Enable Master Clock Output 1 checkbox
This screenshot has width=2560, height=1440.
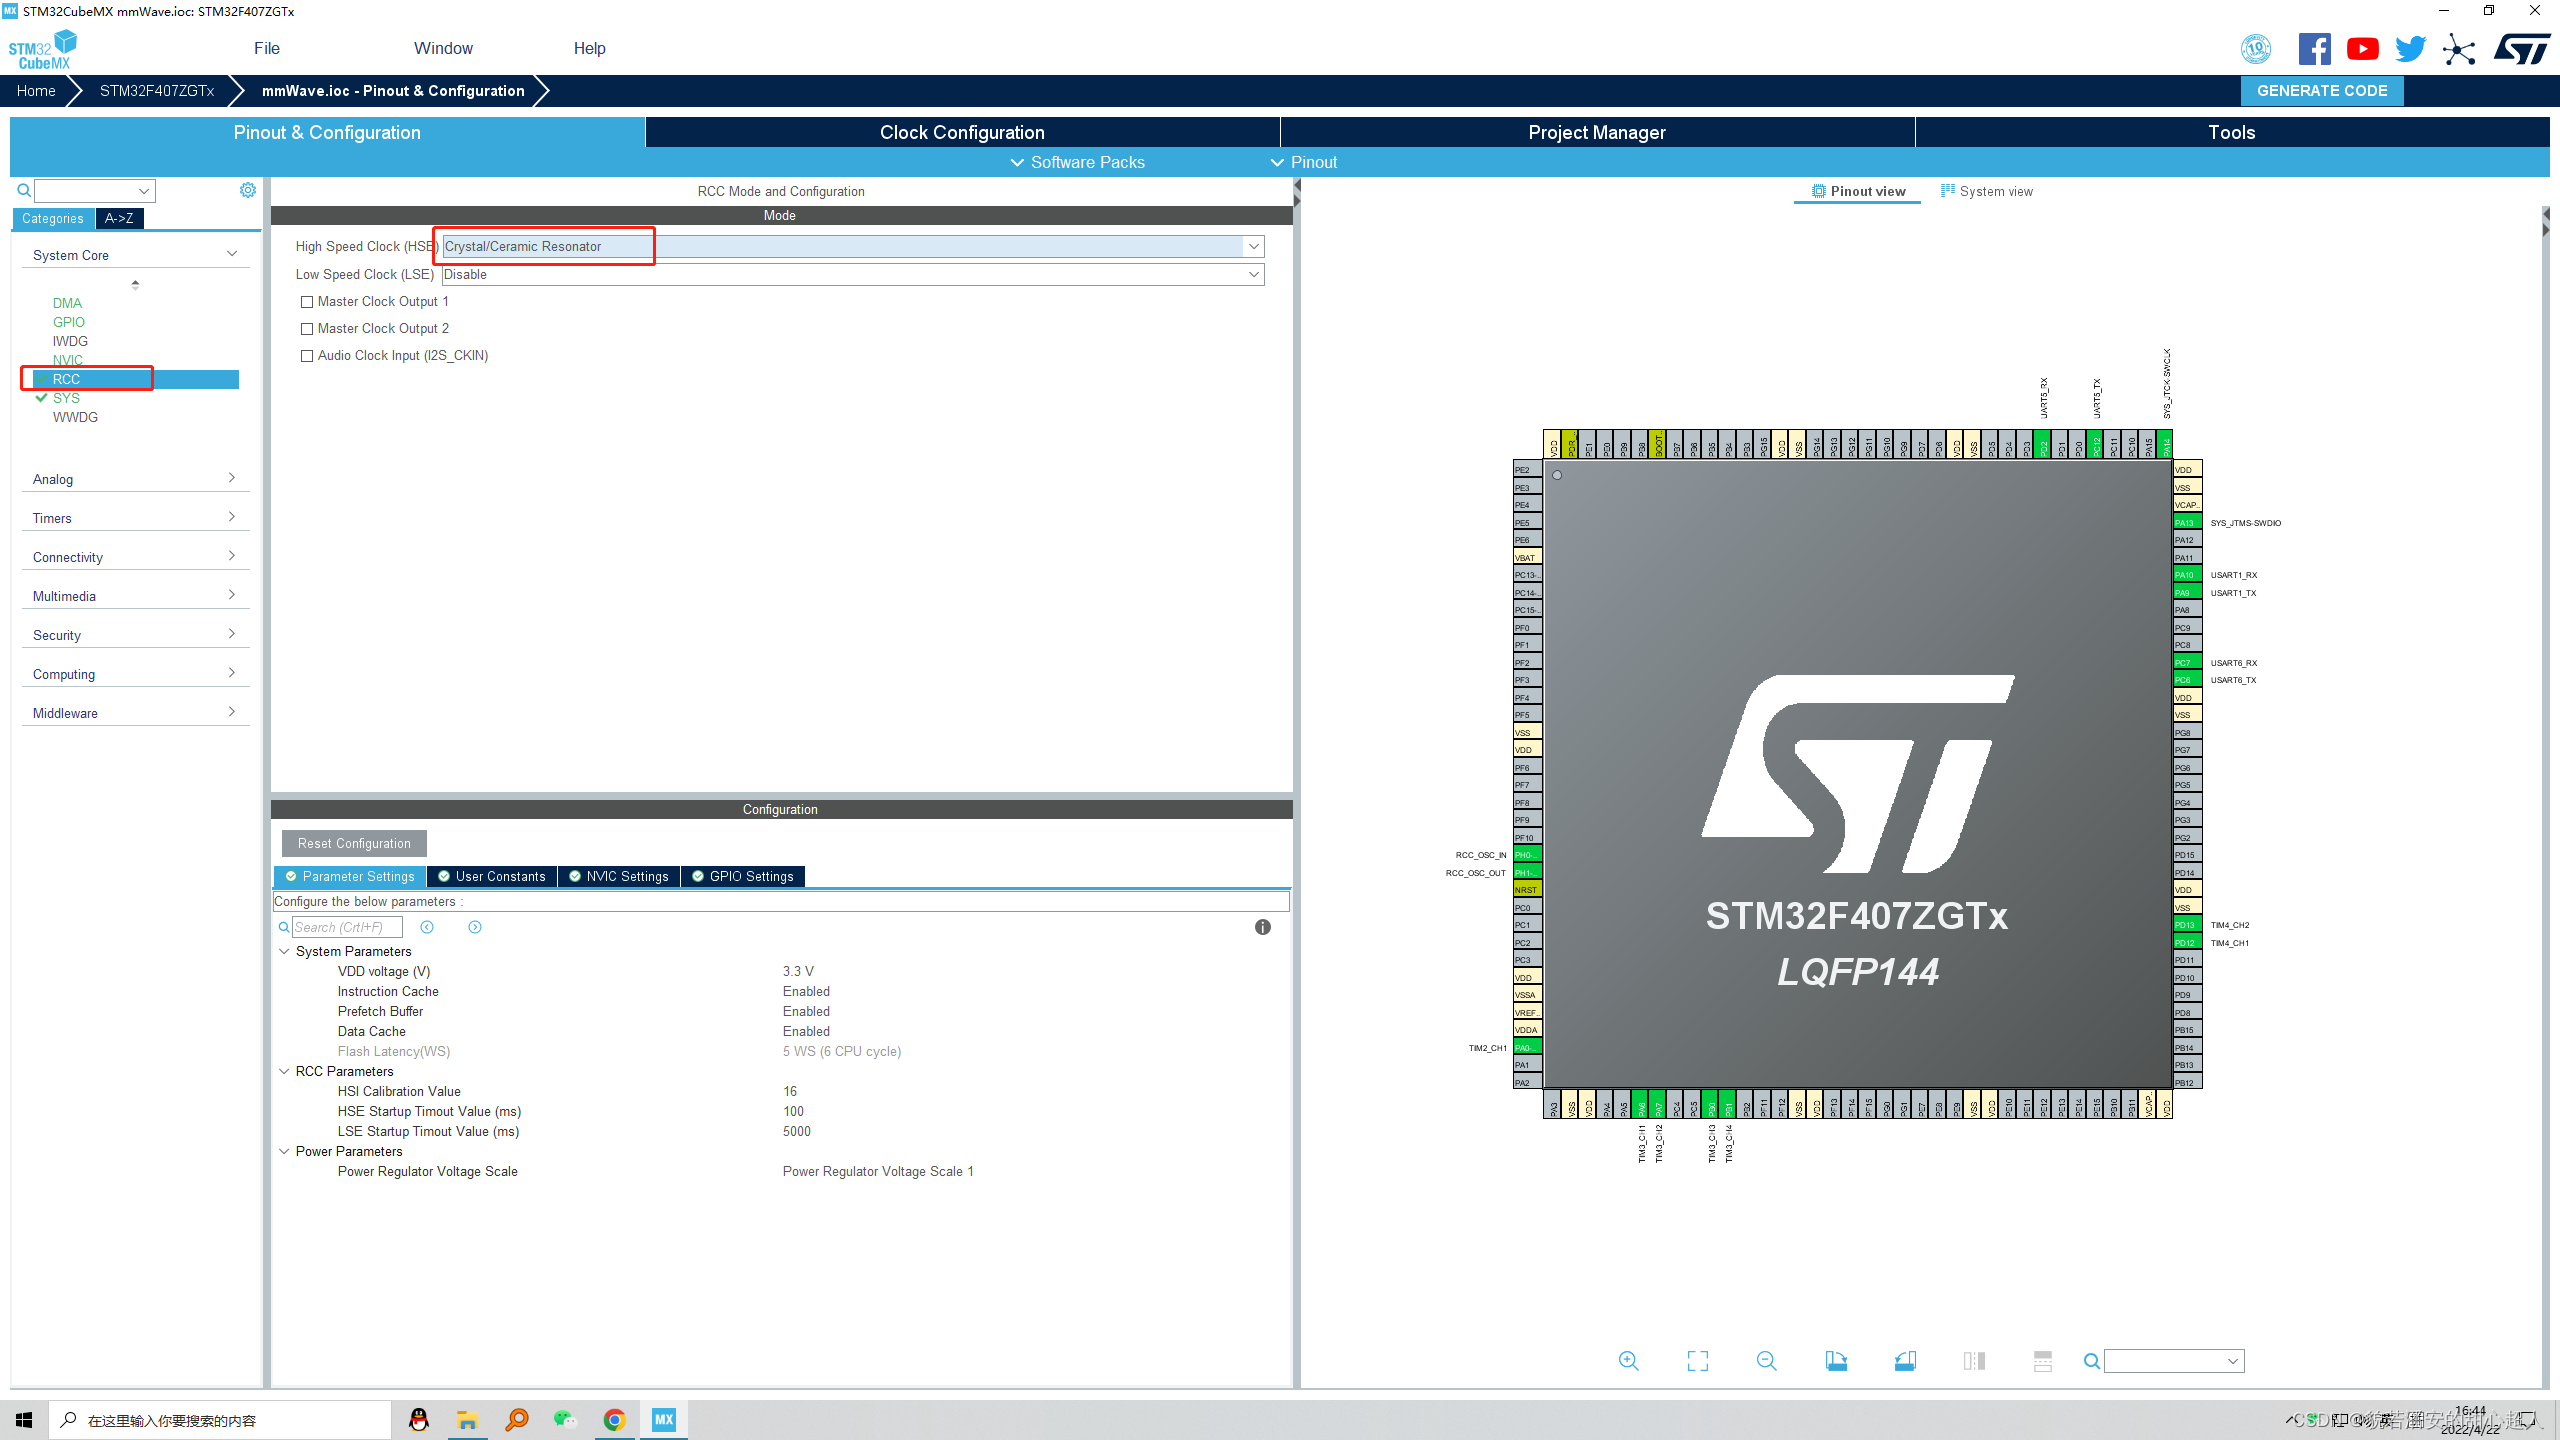[x=307, y=302]
